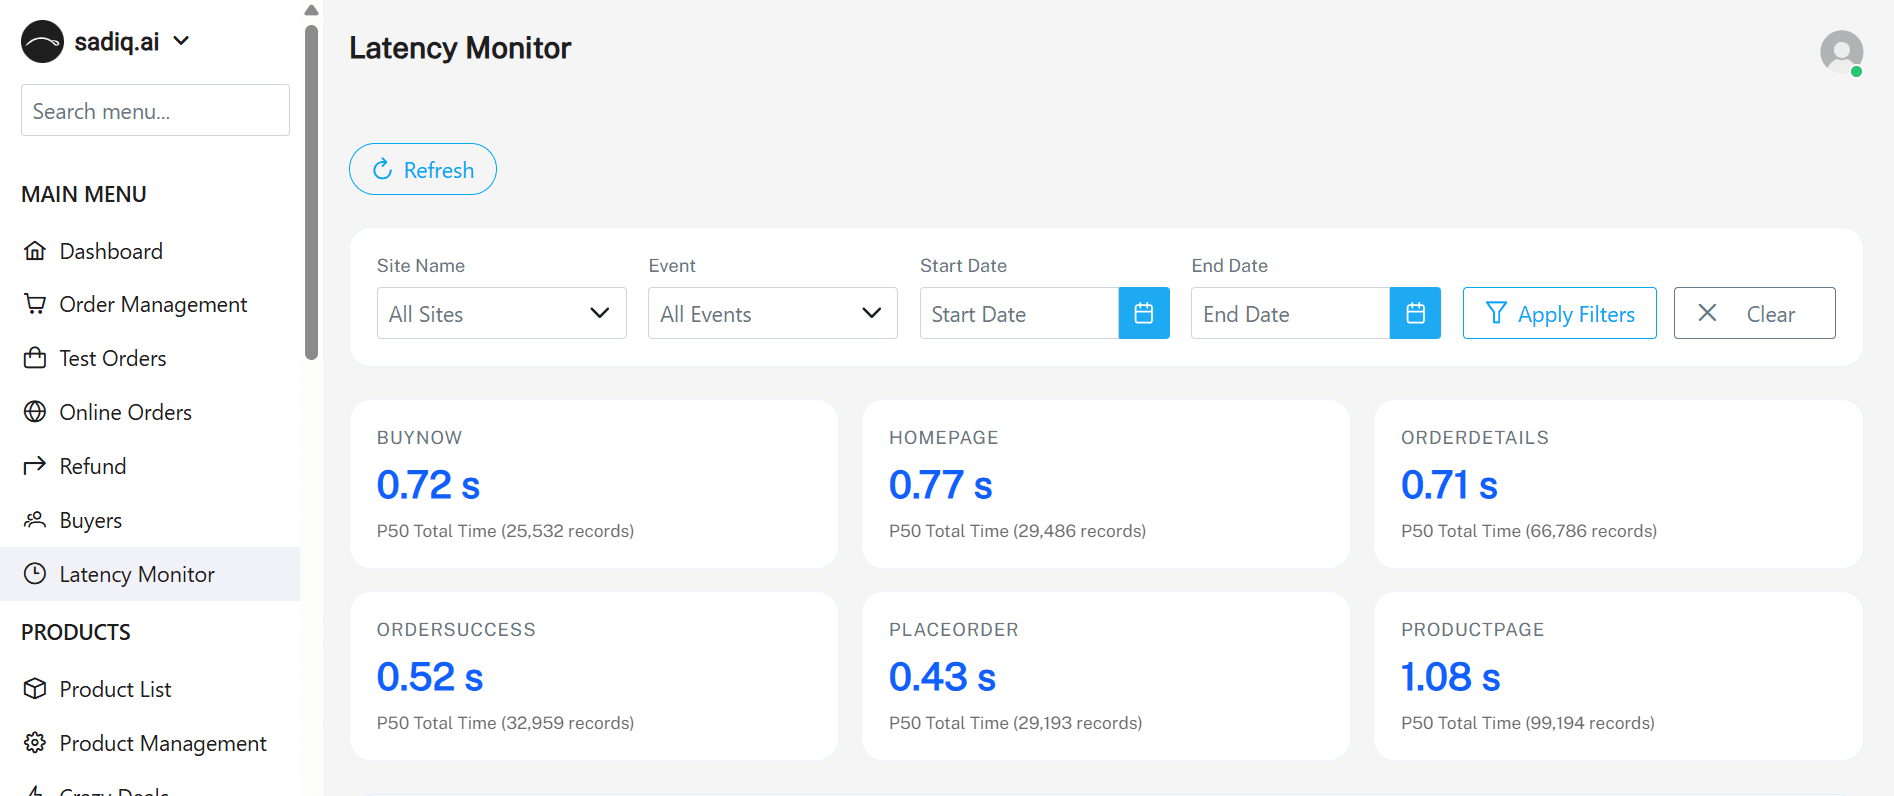Click "P50 Total Time (25,532 records)" text
This screenshot has width=1894, height=796.
coord(505,531)
